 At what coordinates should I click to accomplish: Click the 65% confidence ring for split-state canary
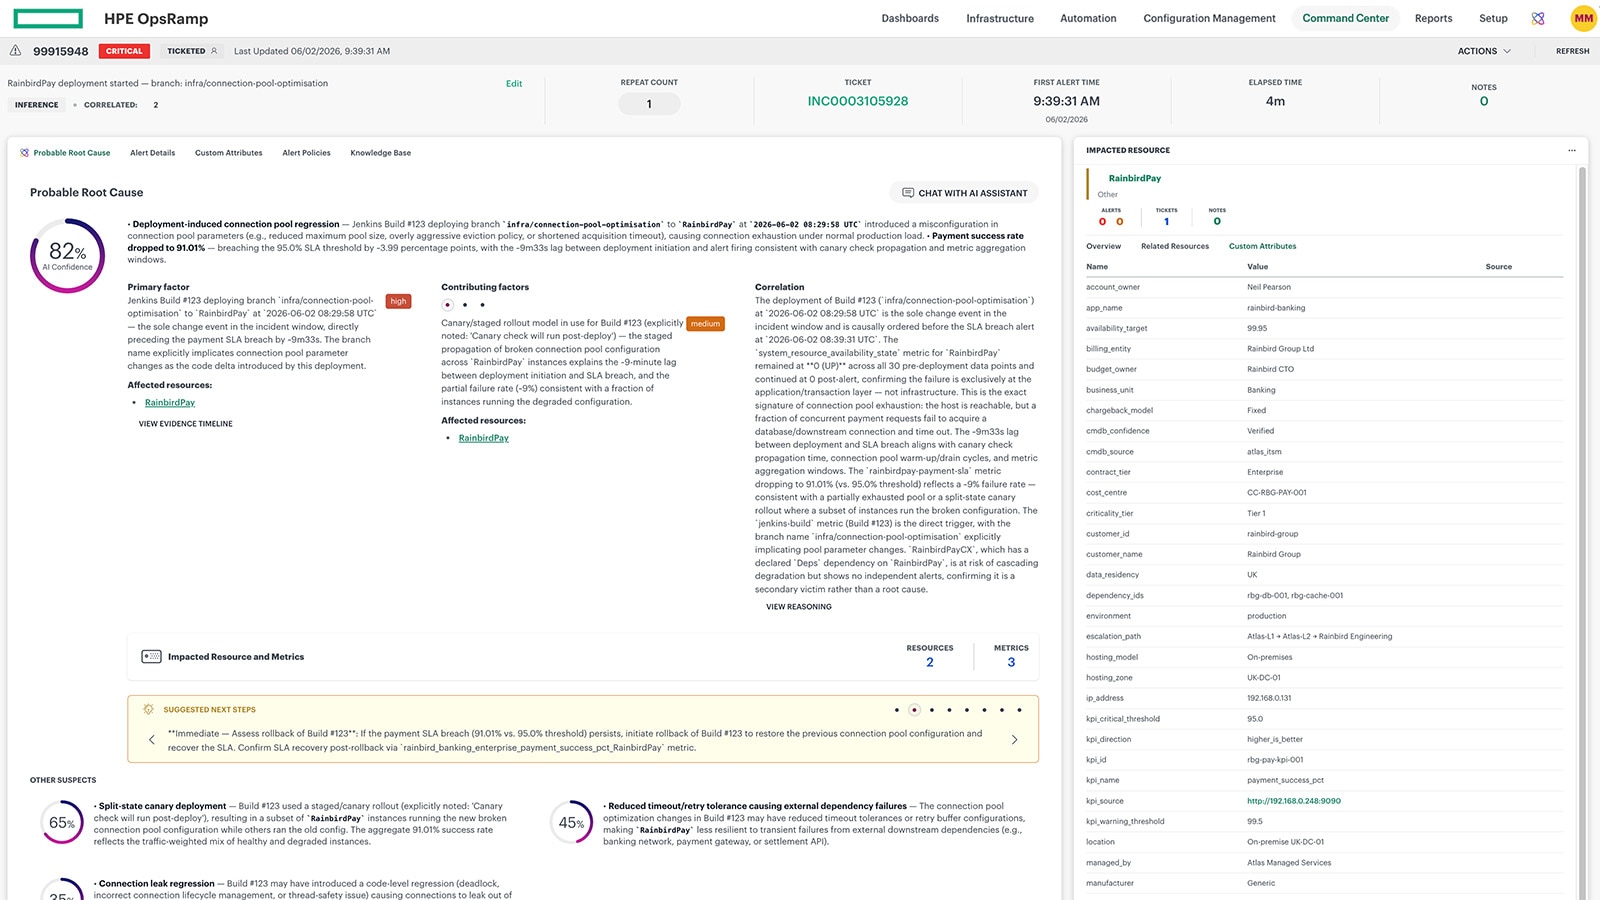62,823
